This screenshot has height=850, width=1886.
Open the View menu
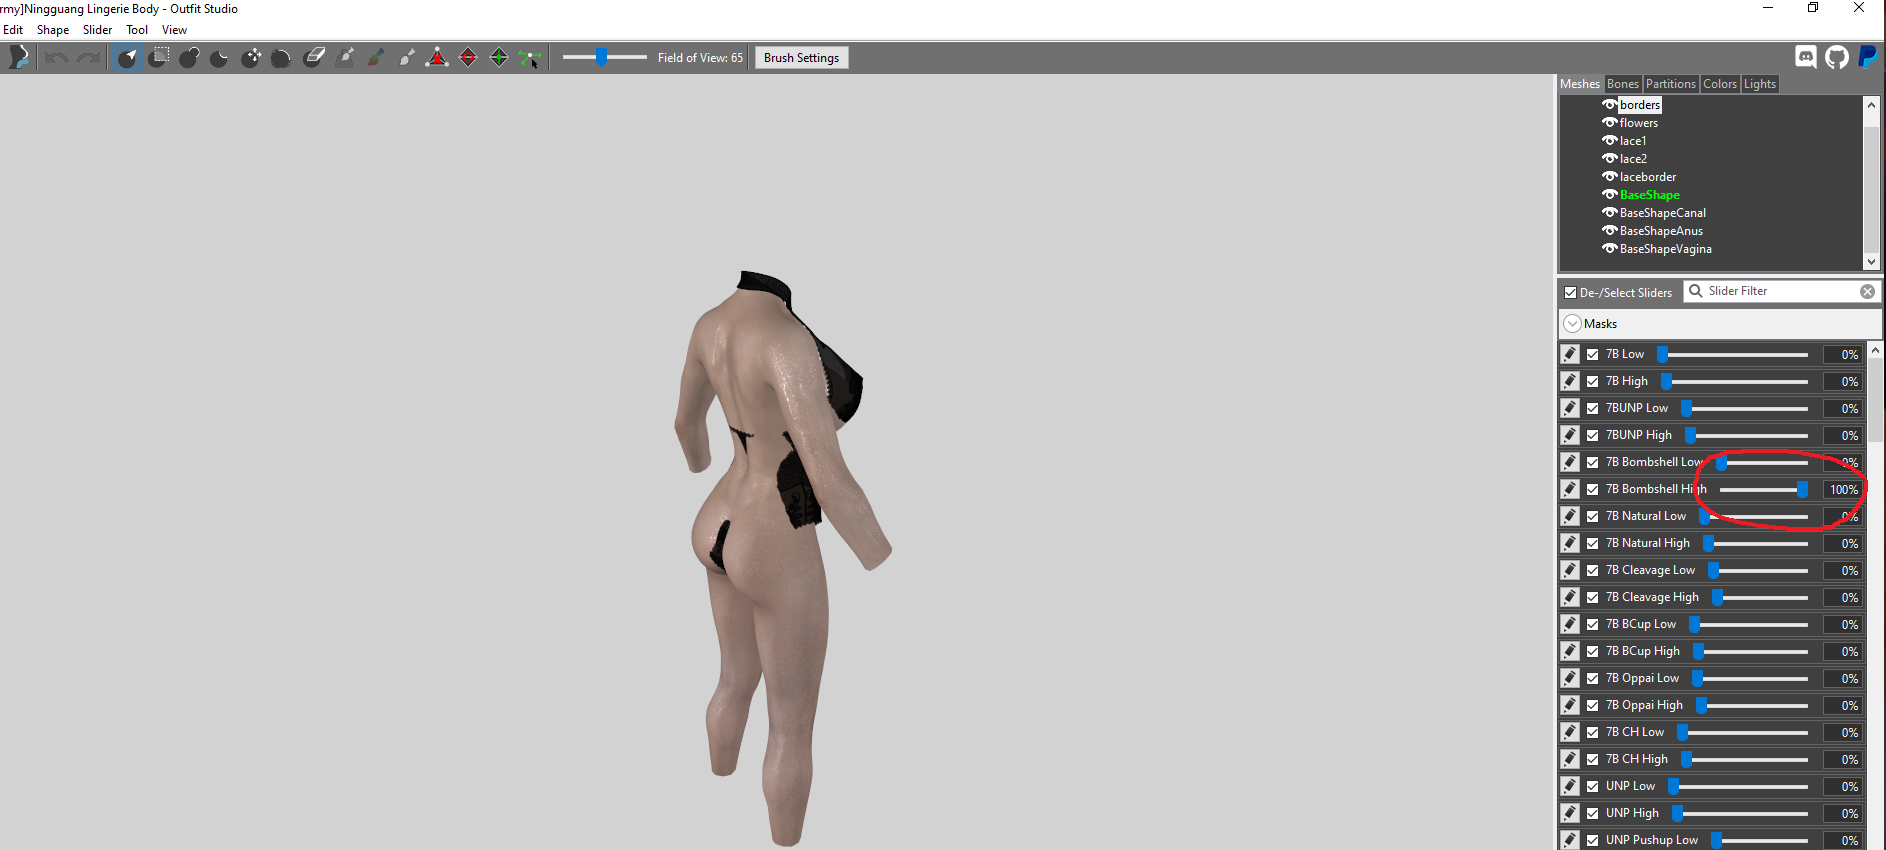pyautogui.click(x=174, y=30)
